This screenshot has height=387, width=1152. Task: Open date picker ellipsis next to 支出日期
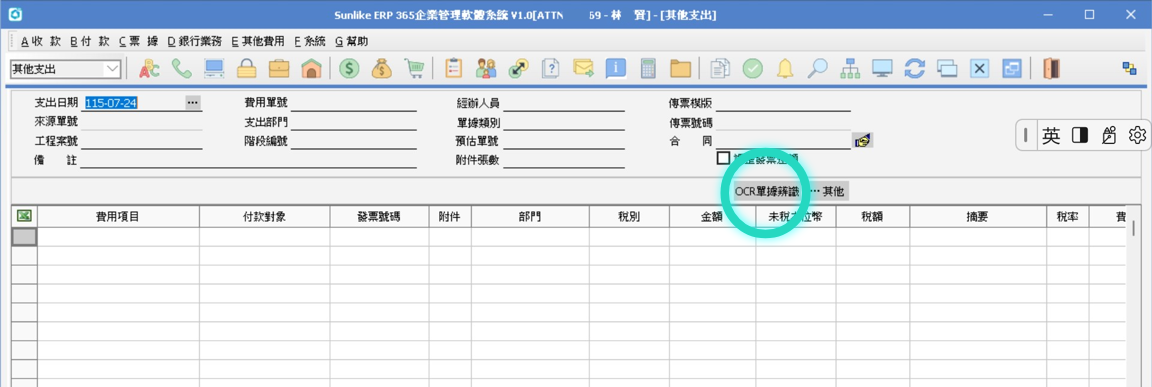click(x=192, y=103)
